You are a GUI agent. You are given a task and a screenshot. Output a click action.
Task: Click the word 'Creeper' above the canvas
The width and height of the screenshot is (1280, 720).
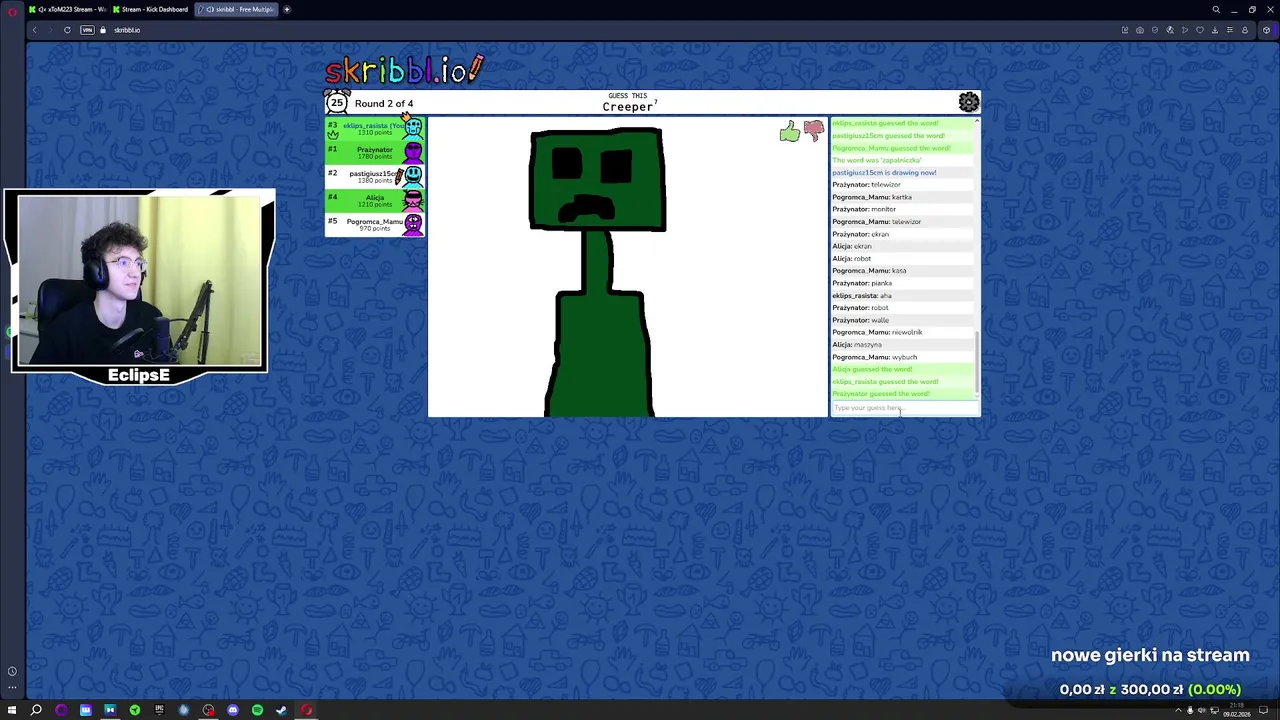click(x=627, y=107)
